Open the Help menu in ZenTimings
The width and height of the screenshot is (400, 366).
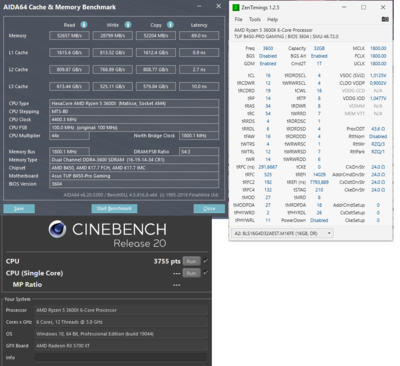(x=272, y=19)
